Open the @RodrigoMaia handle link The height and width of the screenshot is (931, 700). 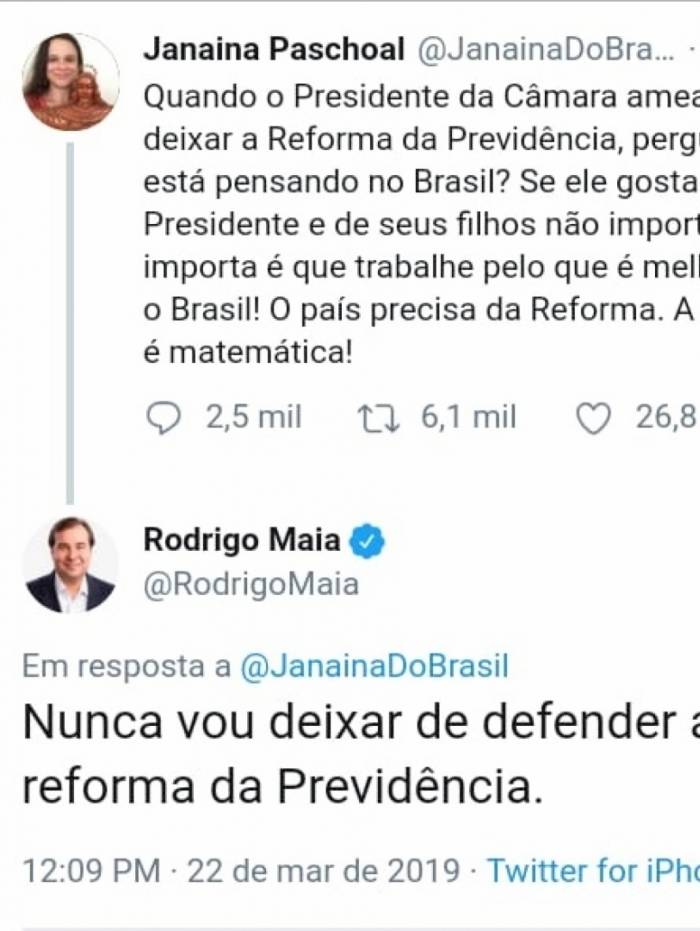point(251,585)
